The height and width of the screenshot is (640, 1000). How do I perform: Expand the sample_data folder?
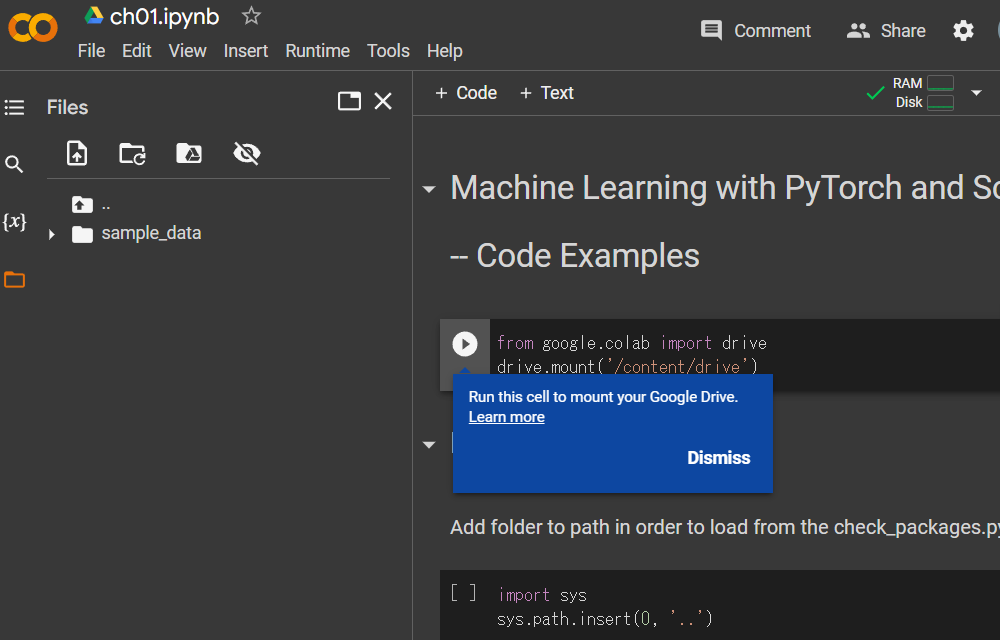coord(51,233)
